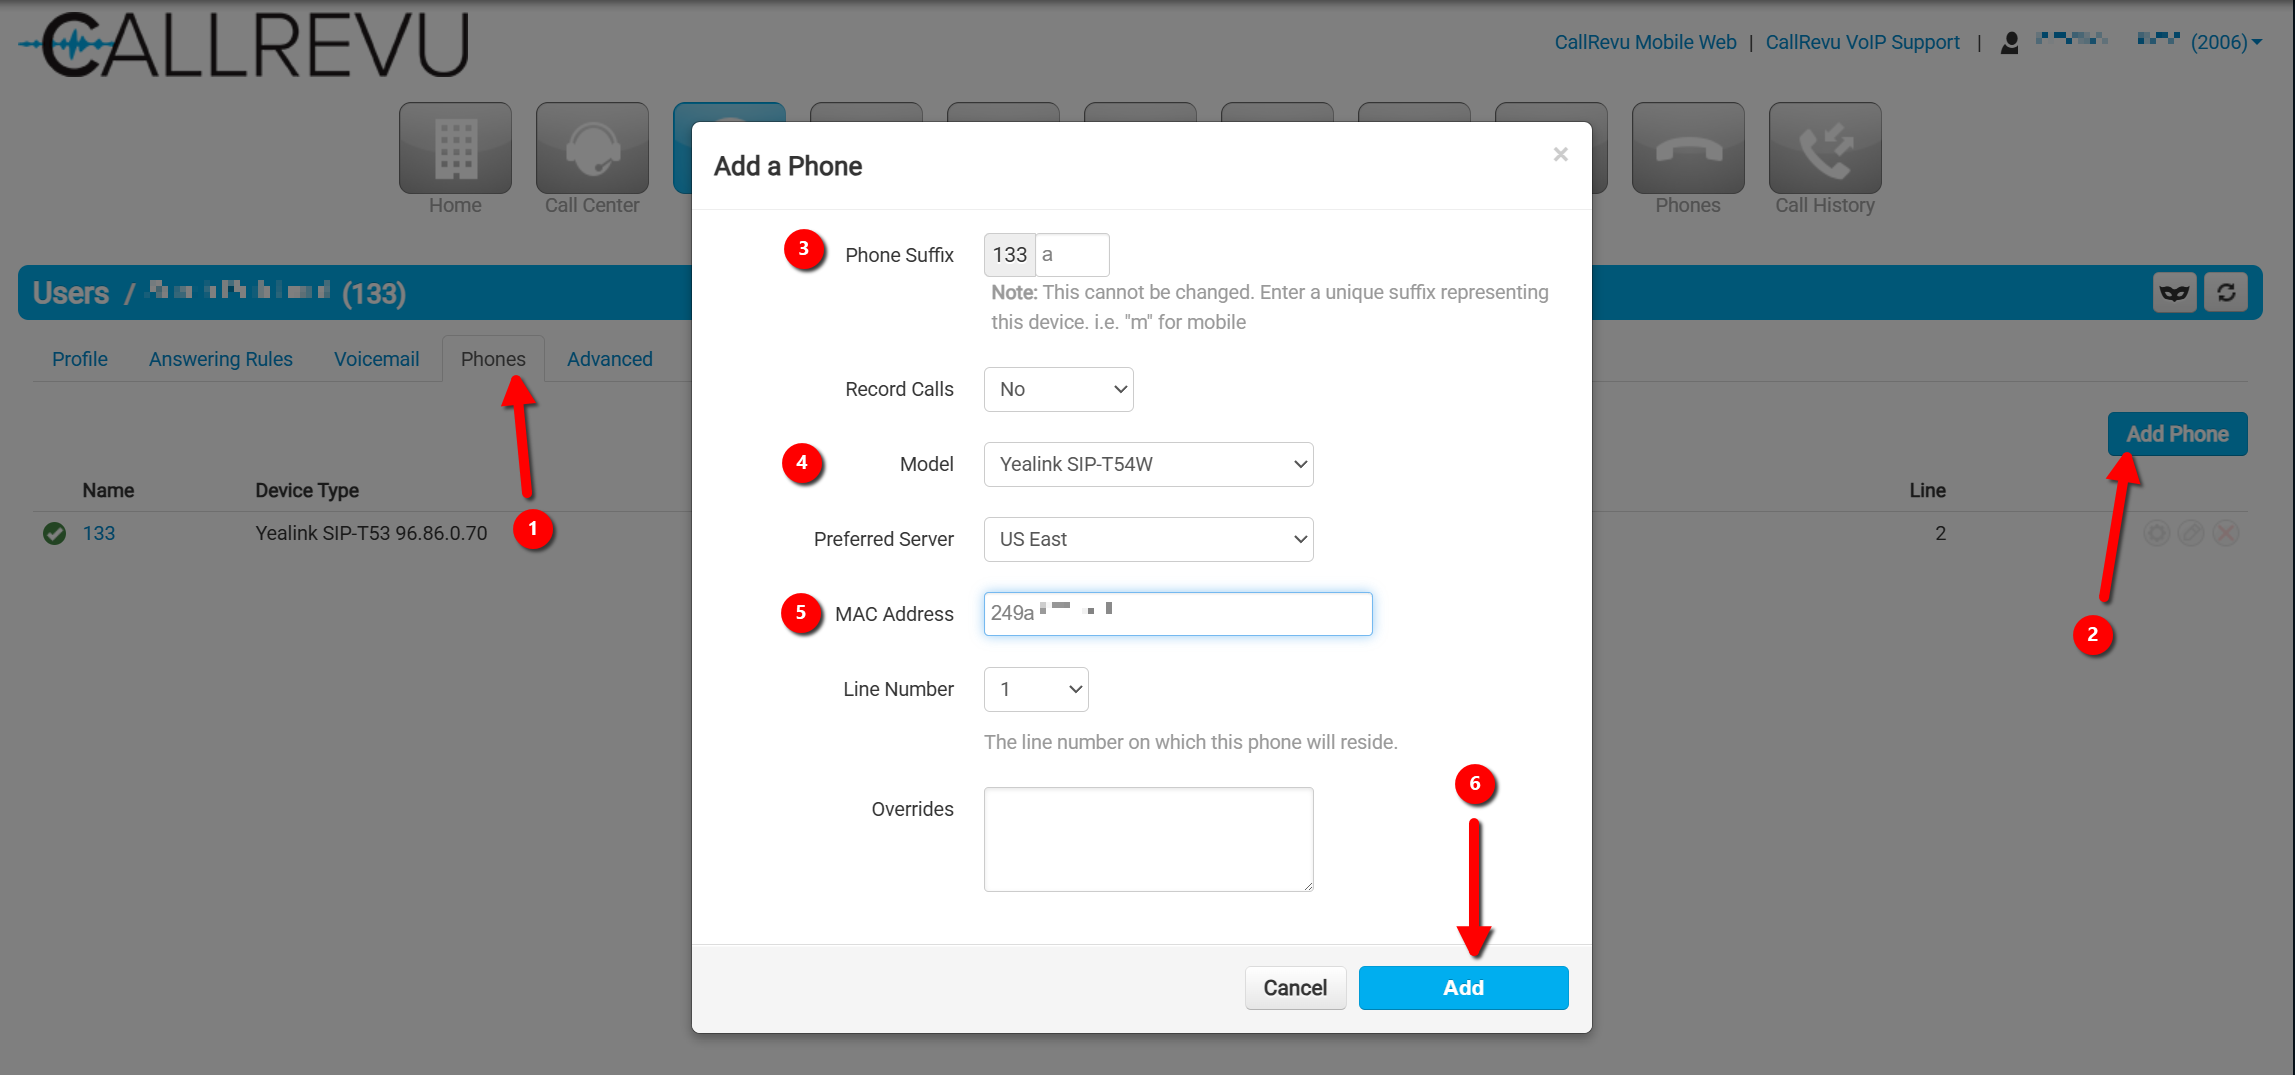Click the Overrides text area
The height and width of the screenshot is (1075, 2295).
1148,839
